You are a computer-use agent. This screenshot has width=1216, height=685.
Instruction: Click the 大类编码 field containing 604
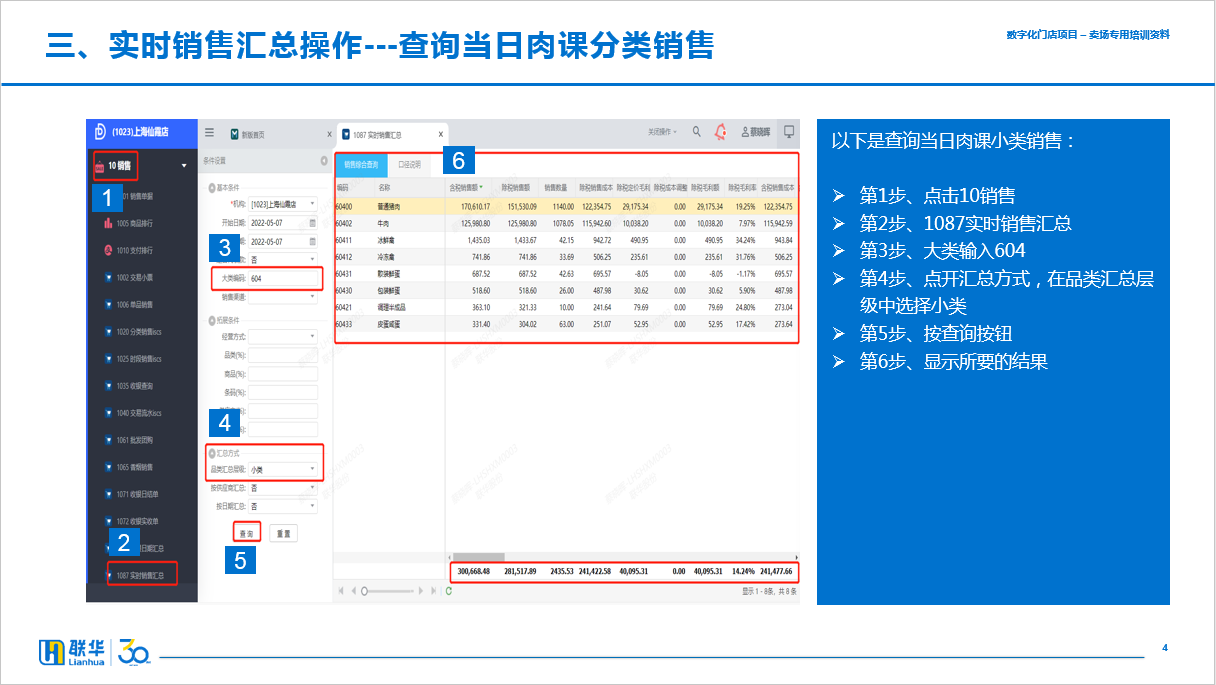[x=283, y=278]
